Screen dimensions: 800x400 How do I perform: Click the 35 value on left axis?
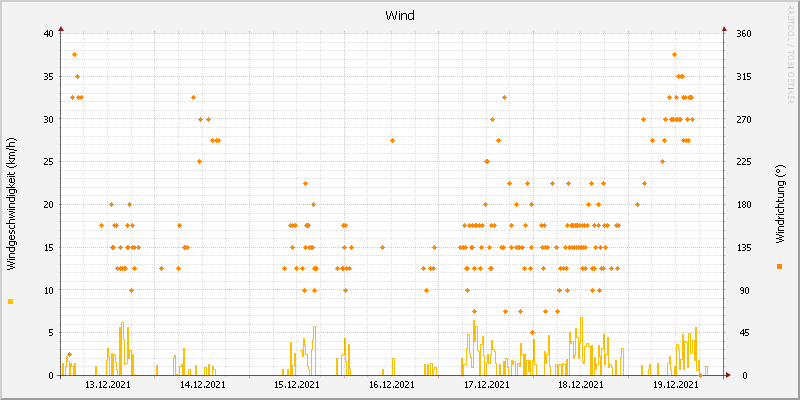click(x=48, y=77)
